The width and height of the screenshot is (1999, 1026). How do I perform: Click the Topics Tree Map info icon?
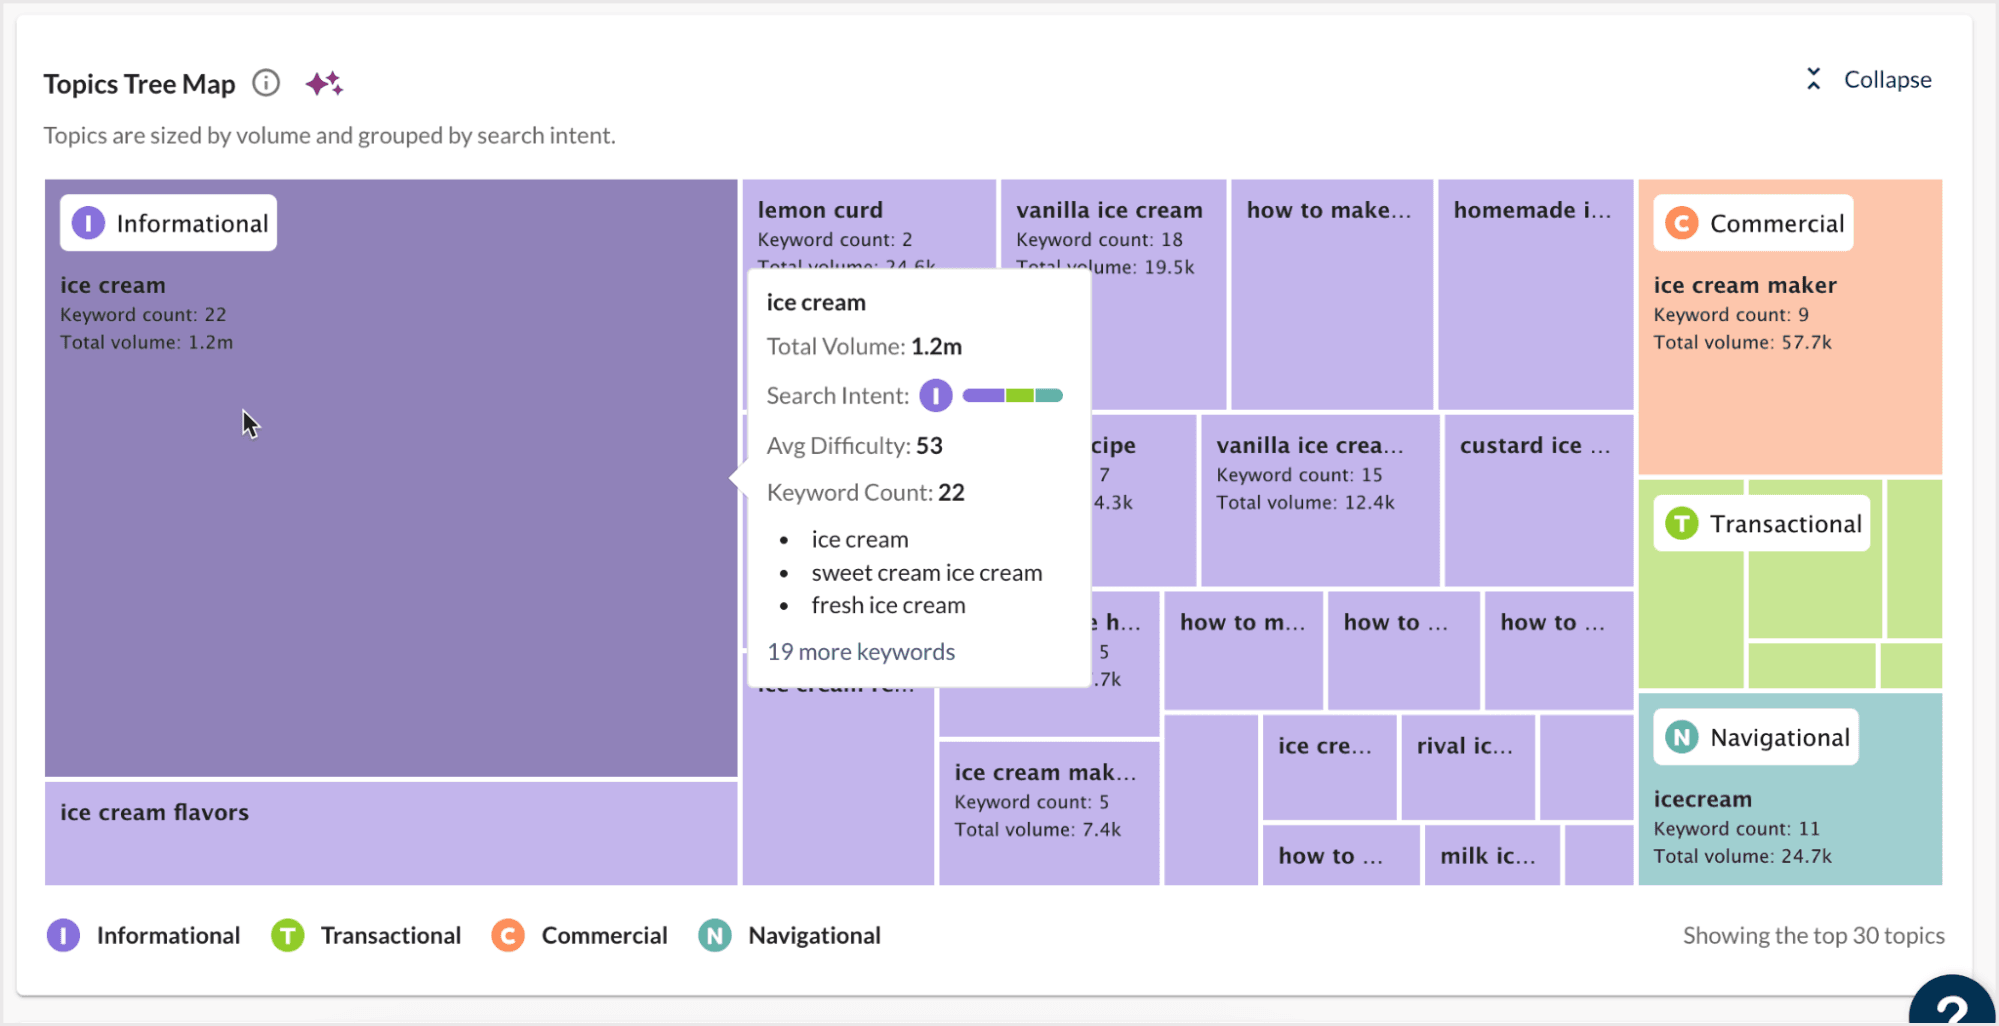(x=265, y=83)
